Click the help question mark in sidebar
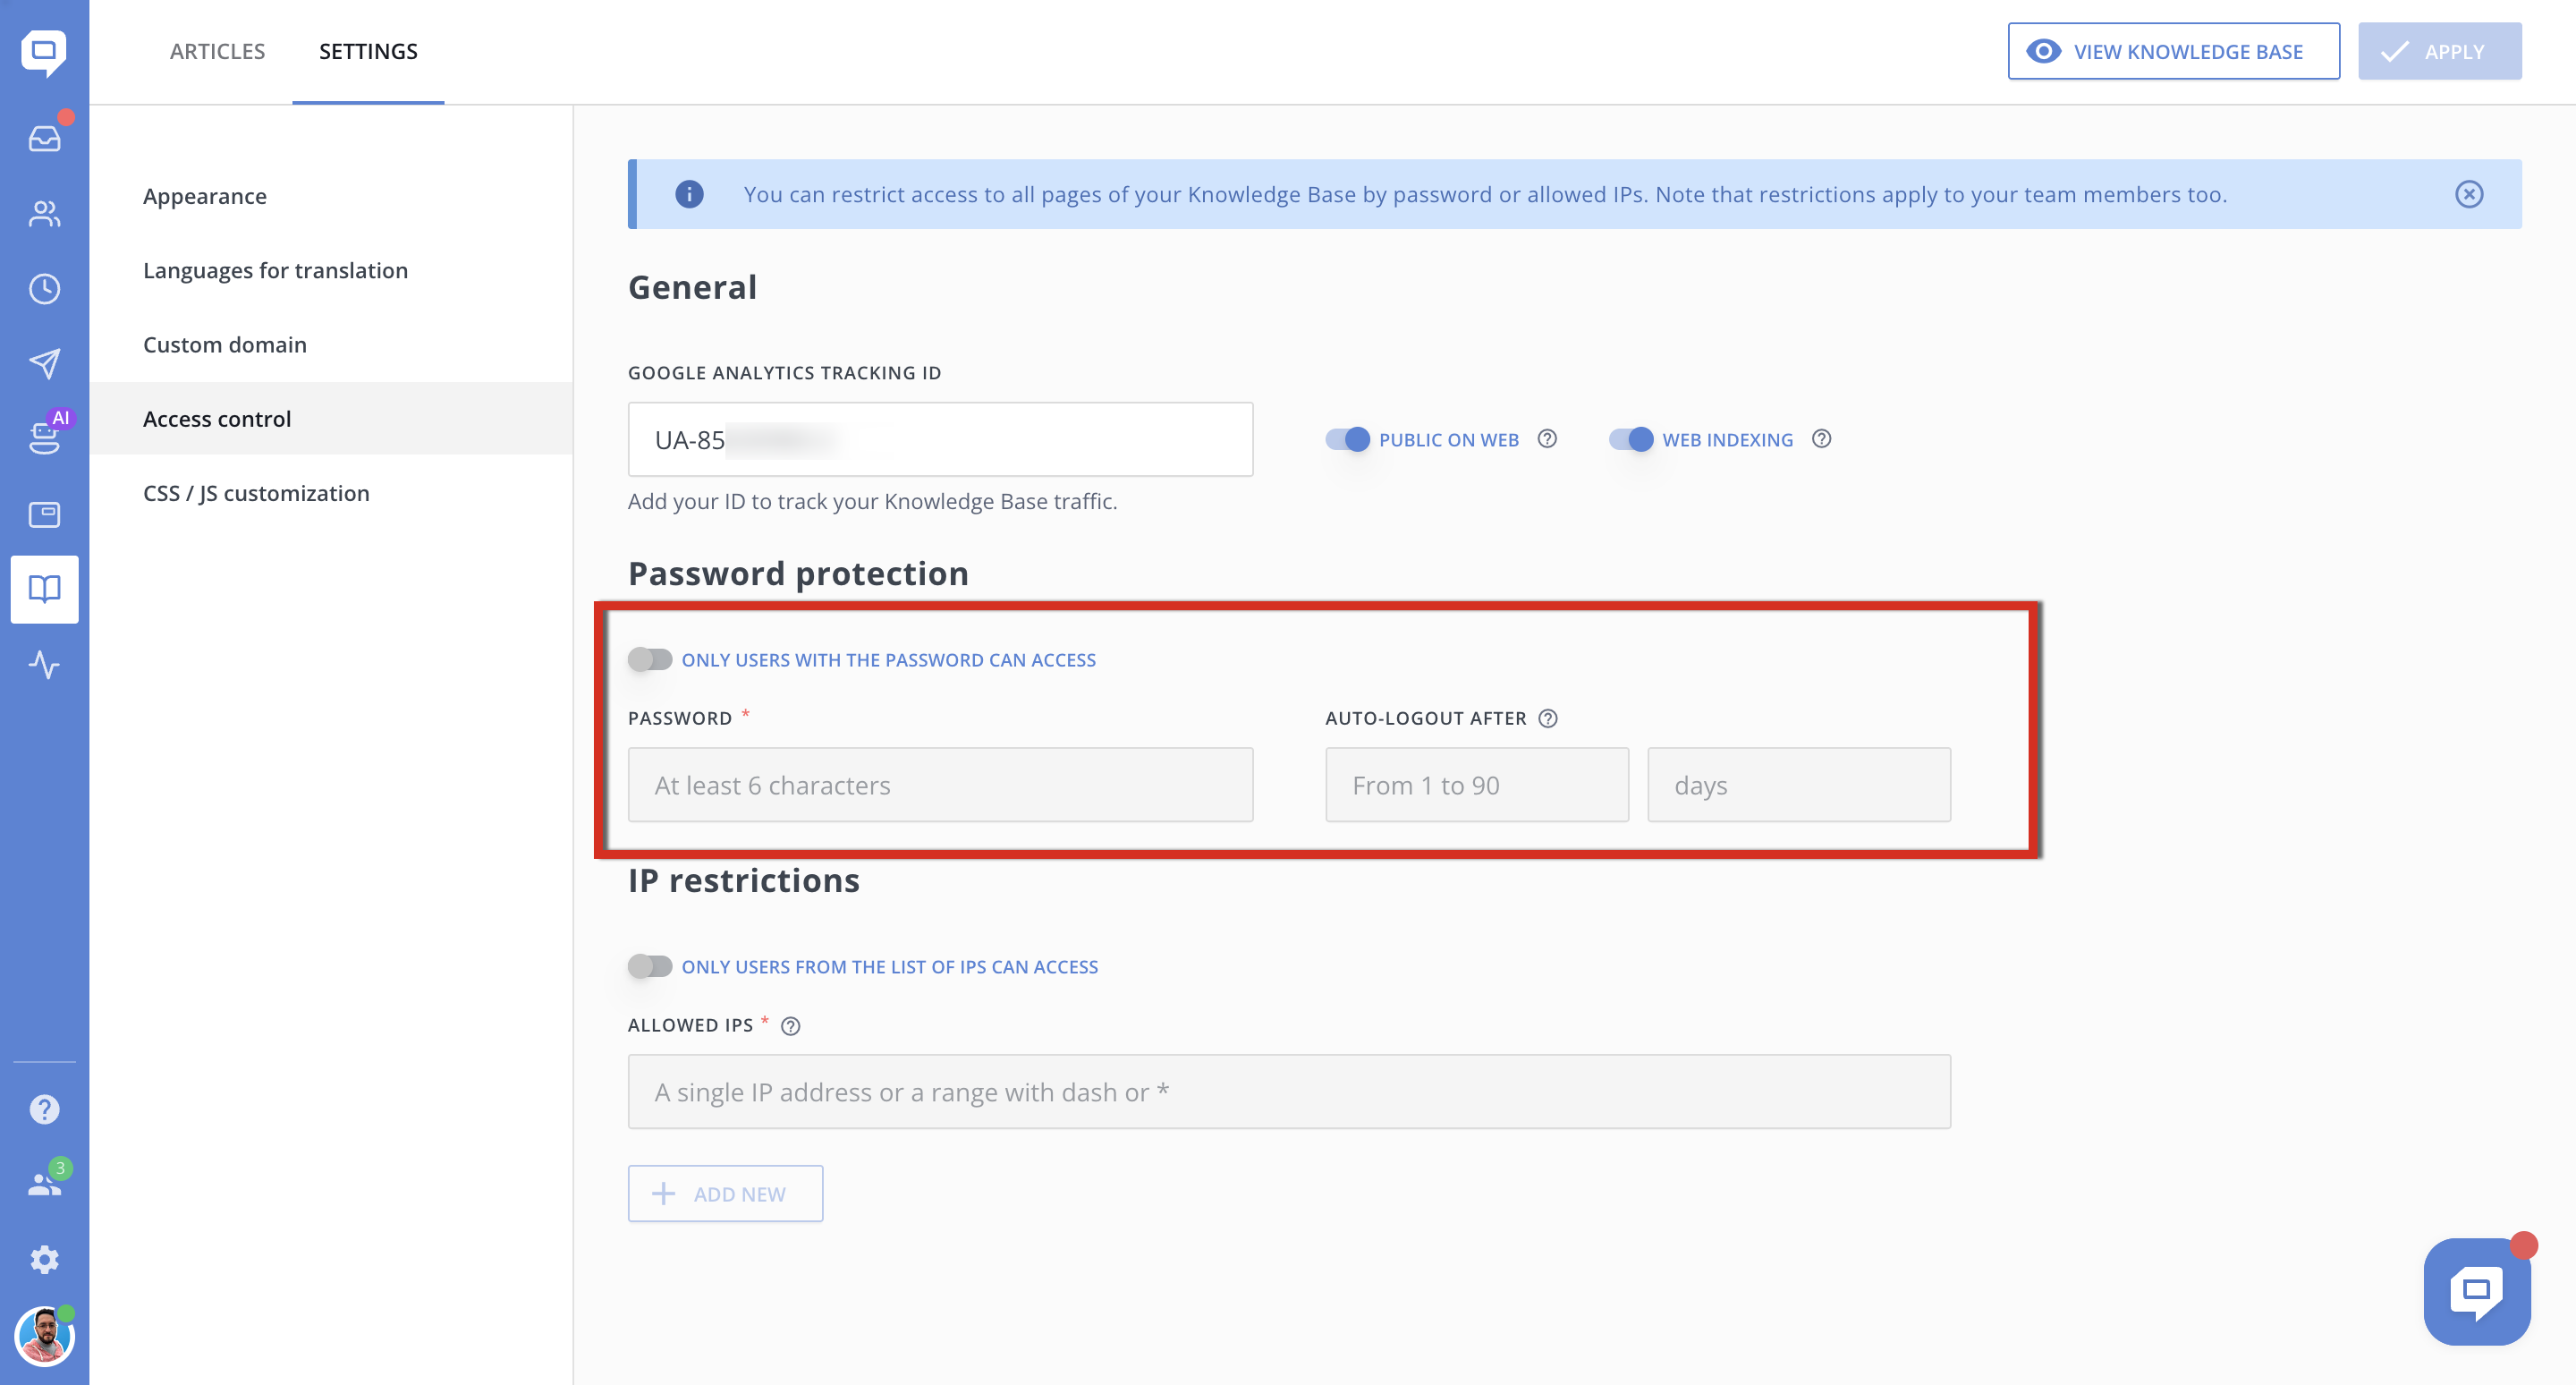This screenshot has height=1385, width=2576. click(44, 1109)
